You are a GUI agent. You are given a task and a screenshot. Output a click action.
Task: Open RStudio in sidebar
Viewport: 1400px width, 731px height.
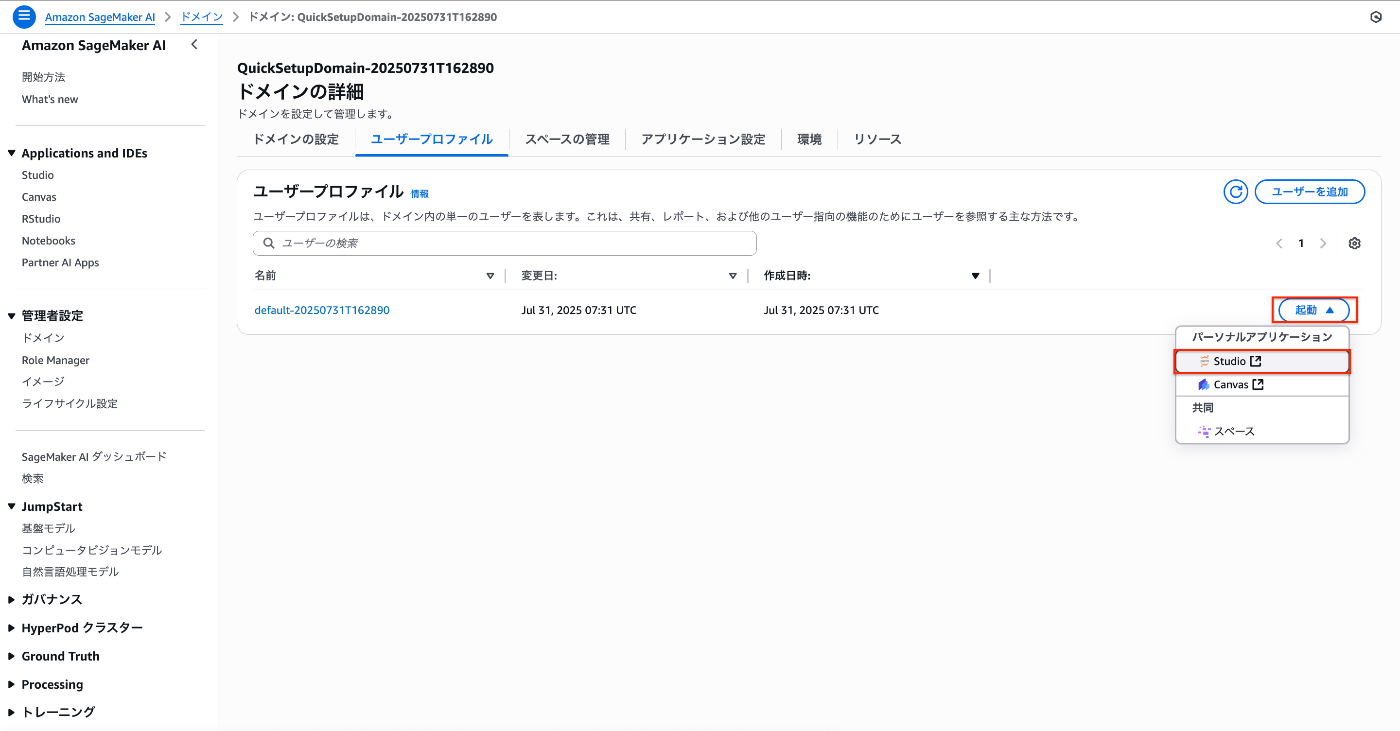pos(41,219)
